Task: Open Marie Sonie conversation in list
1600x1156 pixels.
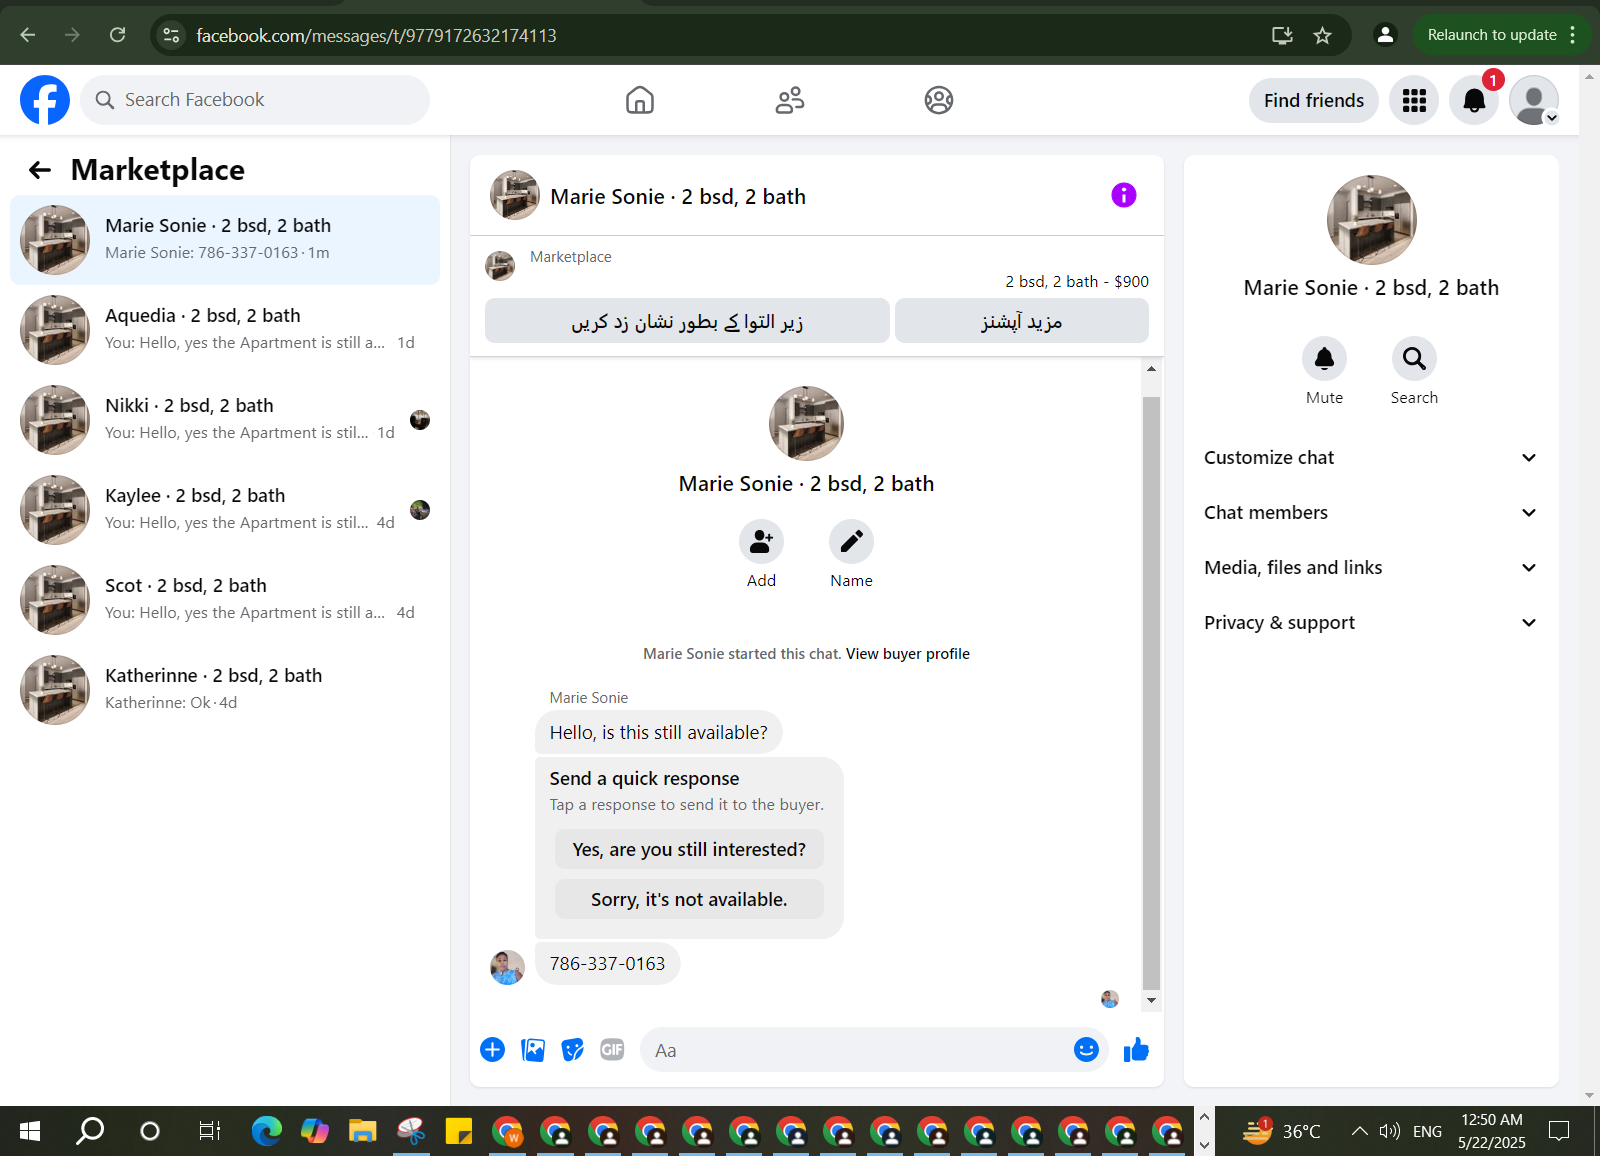Action: pos(225,240)
